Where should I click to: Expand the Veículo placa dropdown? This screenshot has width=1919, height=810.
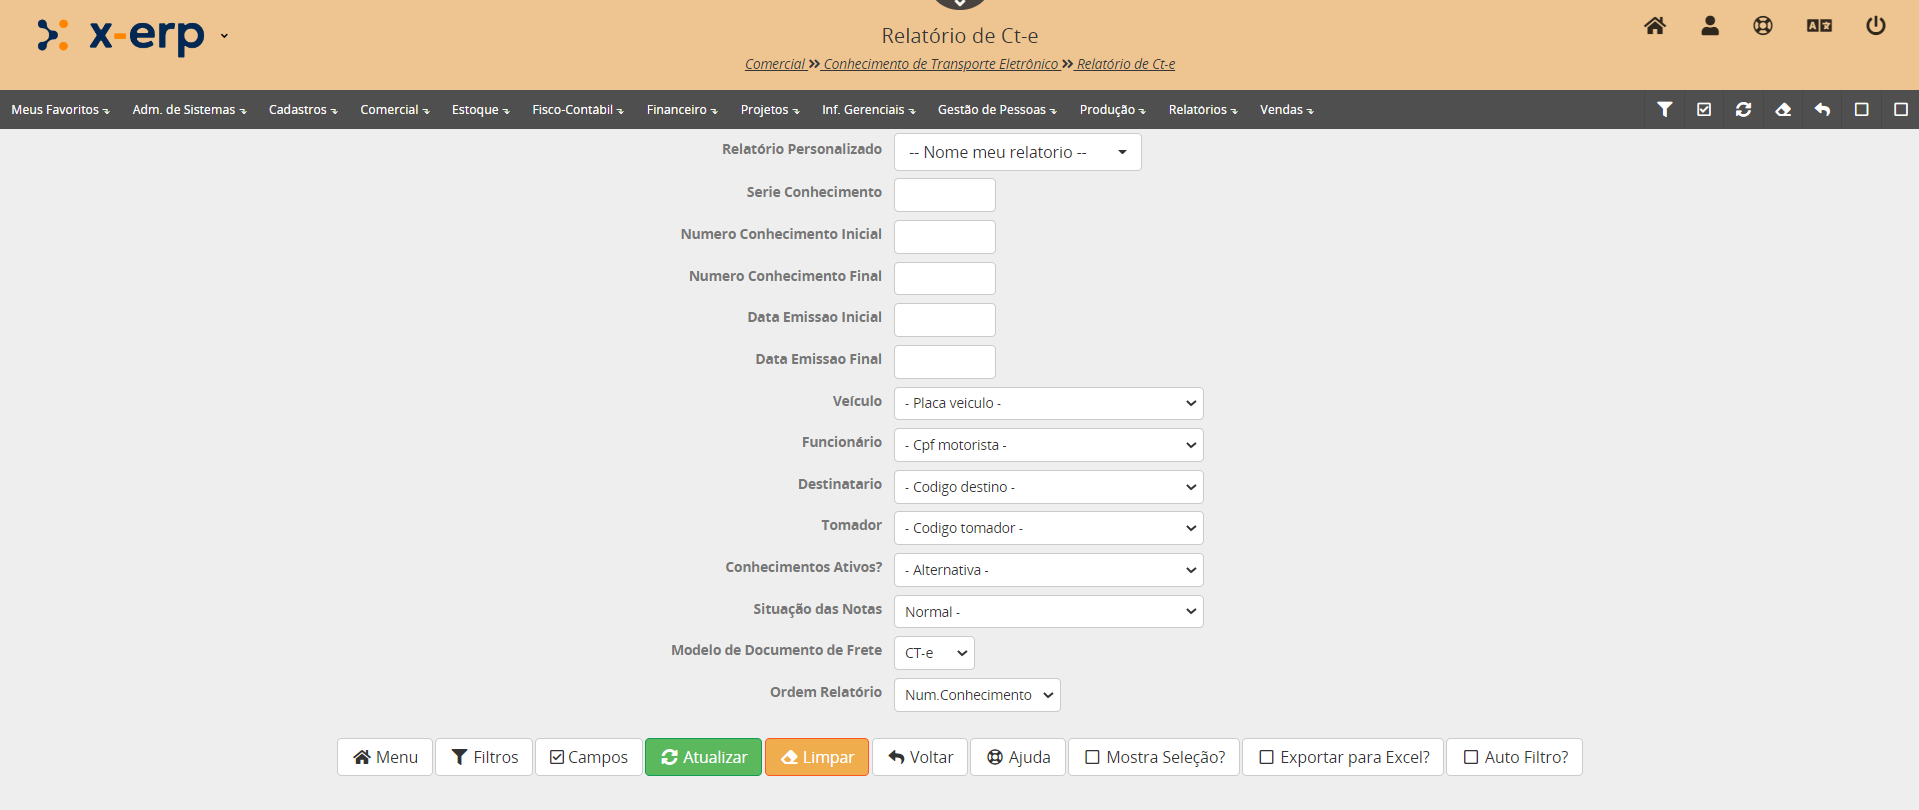[x=1048, y=403]
